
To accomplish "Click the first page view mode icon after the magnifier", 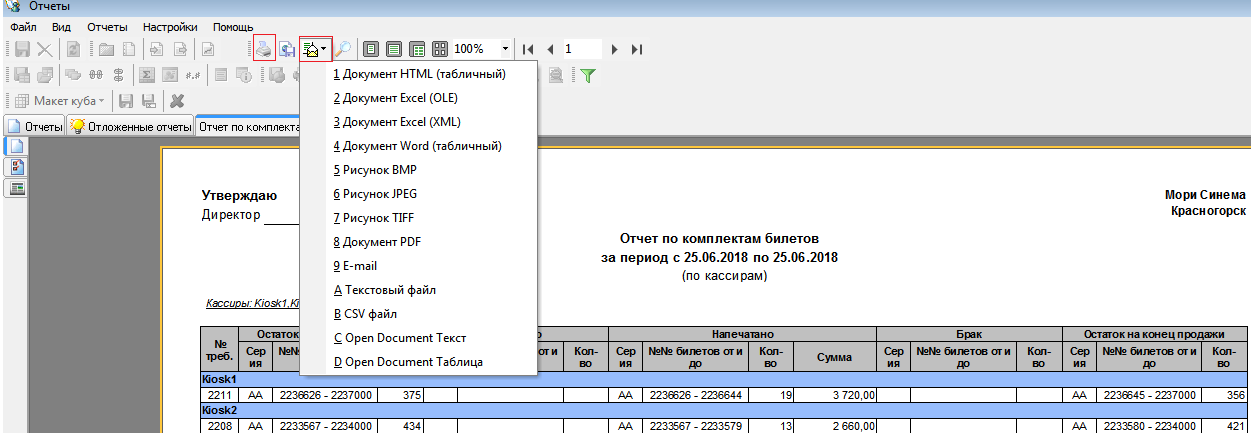I will pyautogui.click(x=371, y=48).
